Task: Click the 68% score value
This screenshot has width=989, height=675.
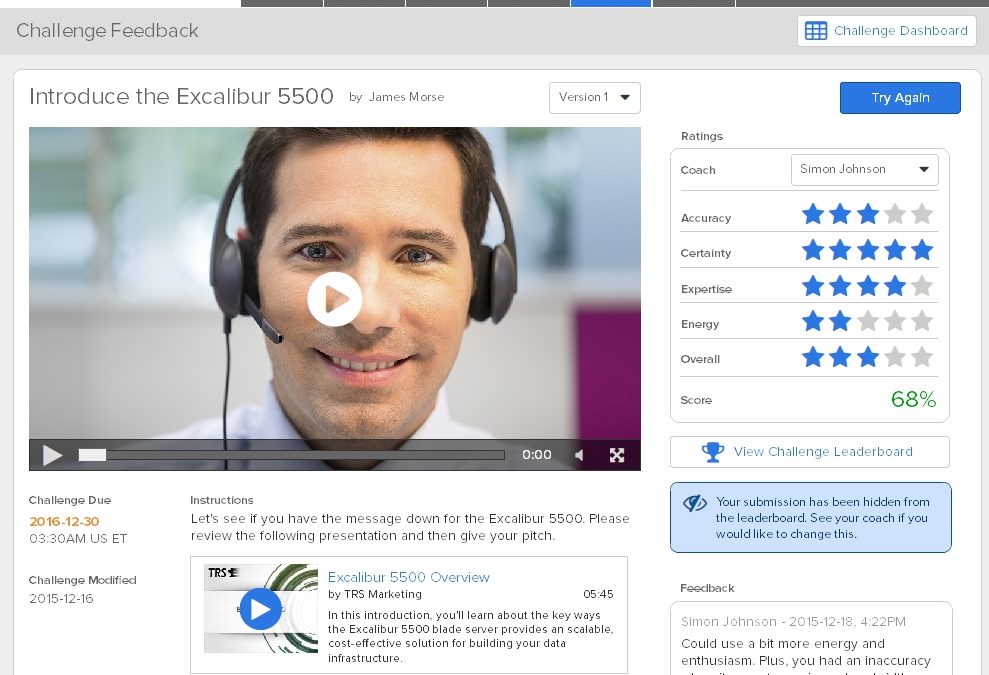Action: point(913,399)
